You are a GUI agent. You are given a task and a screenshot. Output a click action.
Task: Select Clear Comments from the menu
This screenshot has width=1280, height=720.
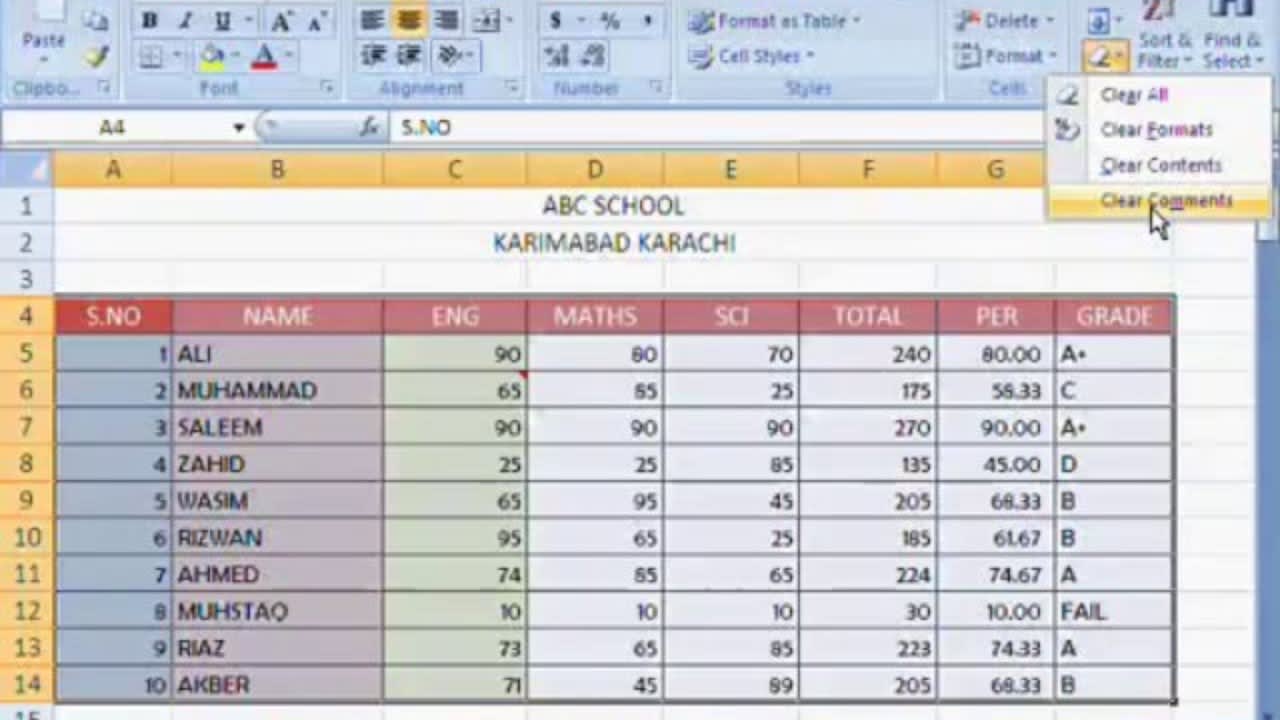coord(1166,200)
